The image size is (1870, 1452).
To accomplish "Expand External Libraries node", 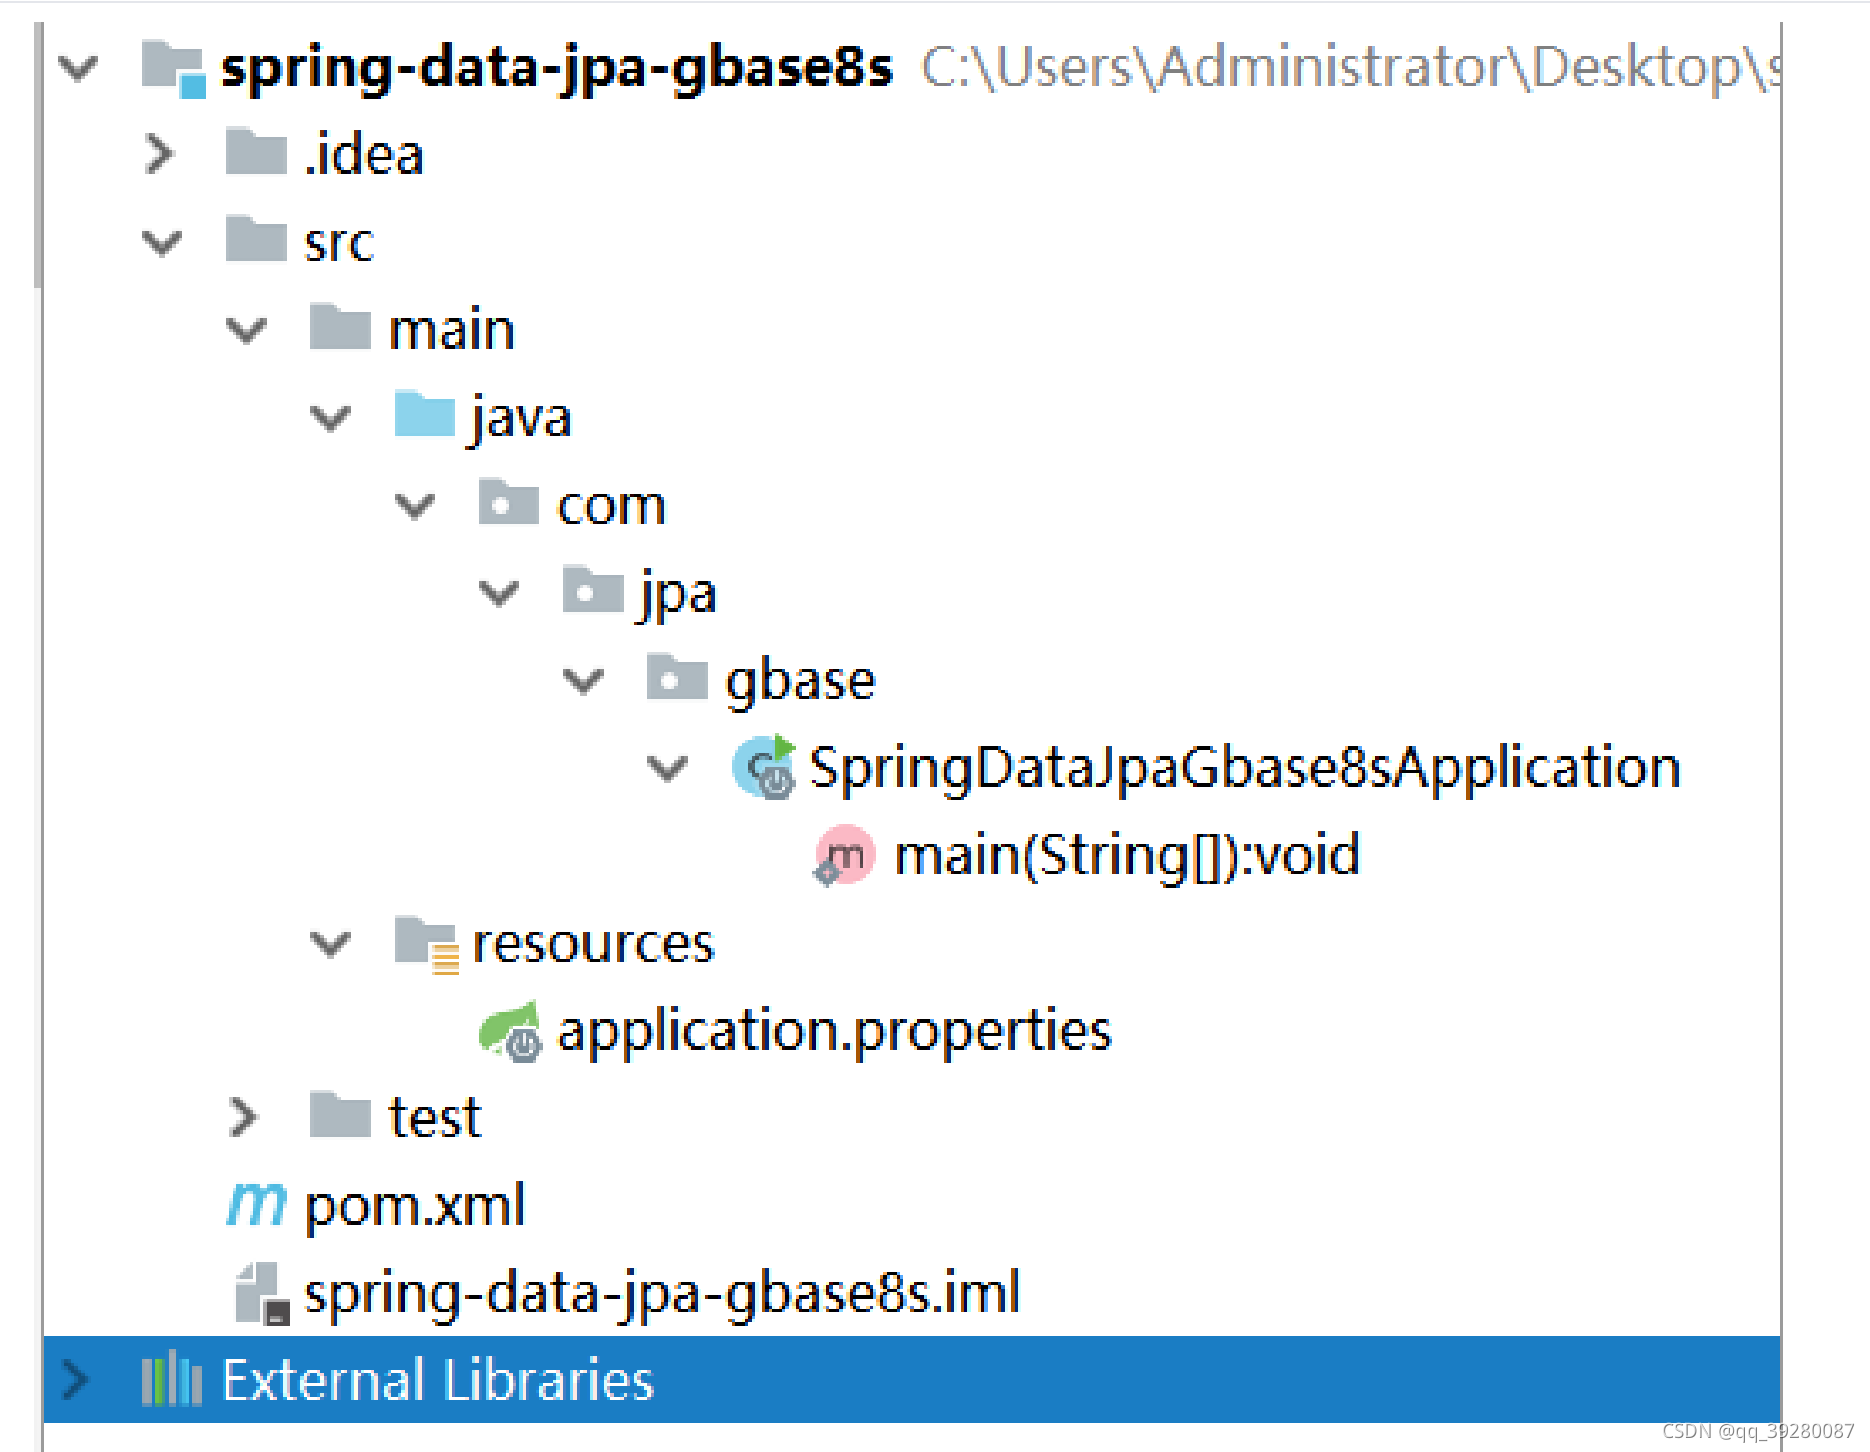I will [x=75, y=1380].
